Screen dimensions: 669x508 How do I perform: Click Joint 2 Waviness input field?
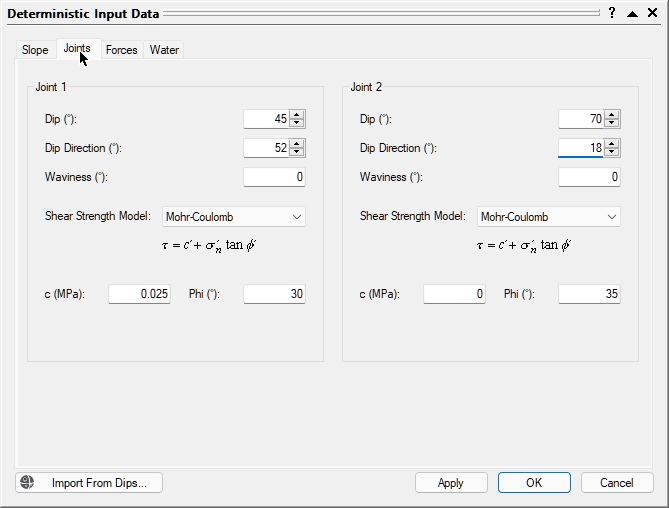click(x=589, y=177)
